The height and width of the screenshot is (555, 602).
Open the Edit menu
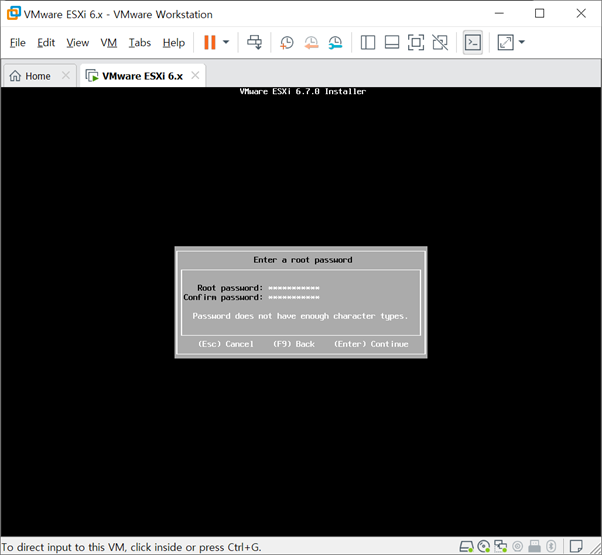click(46, 43)
